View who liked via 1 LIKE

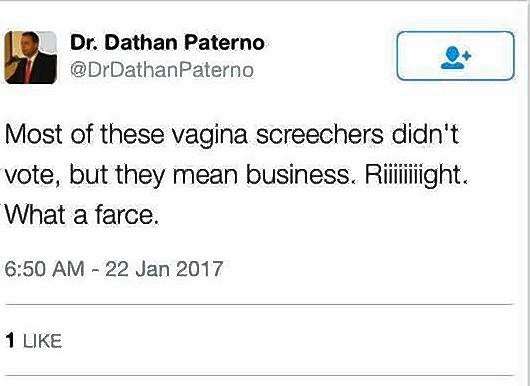click(33, 340)
